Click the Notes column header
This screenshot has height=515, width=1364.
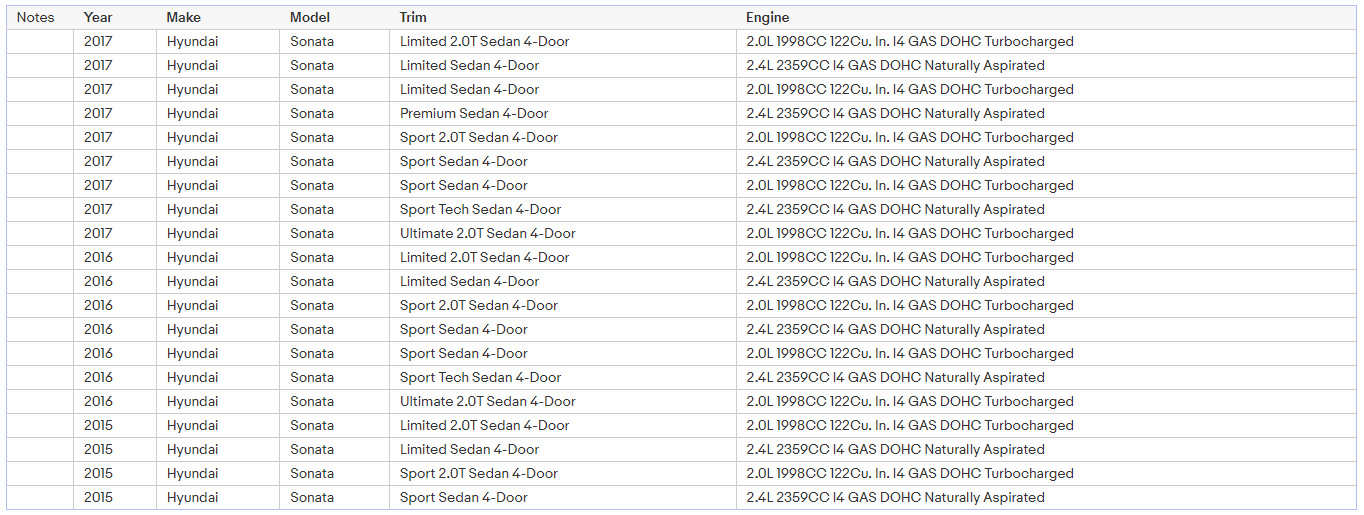pos(36,17)
